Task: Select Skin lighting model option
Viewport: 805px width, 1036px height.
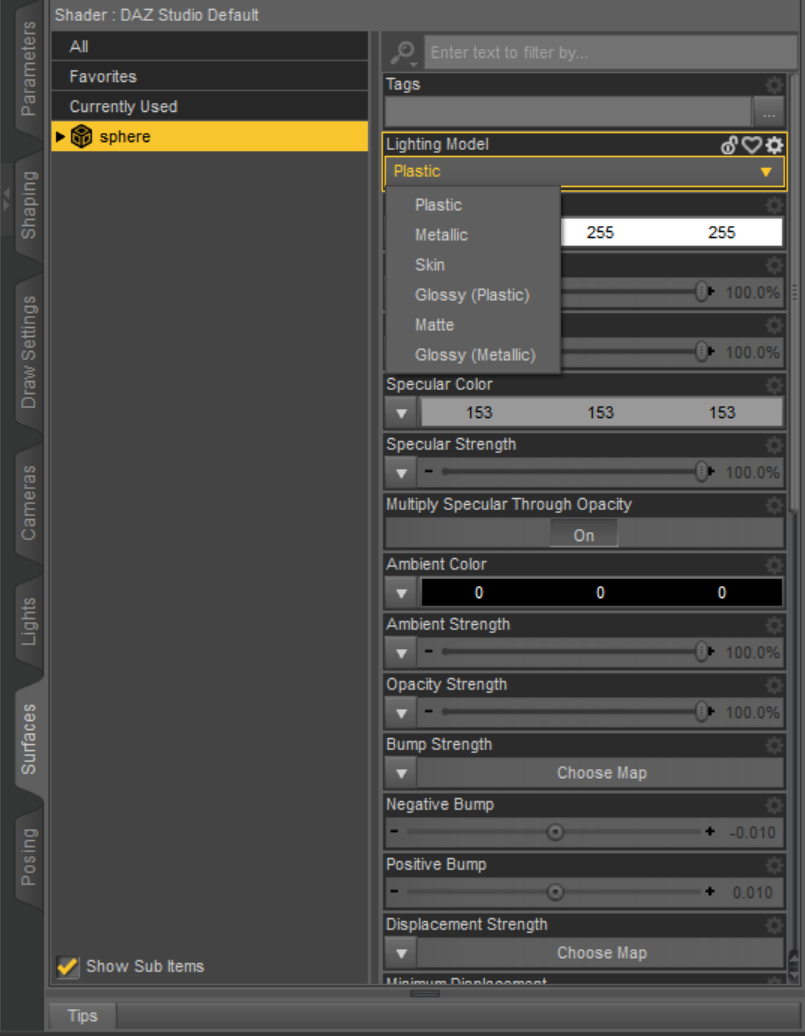Action: pyautogui.click(x=473, y=265)
